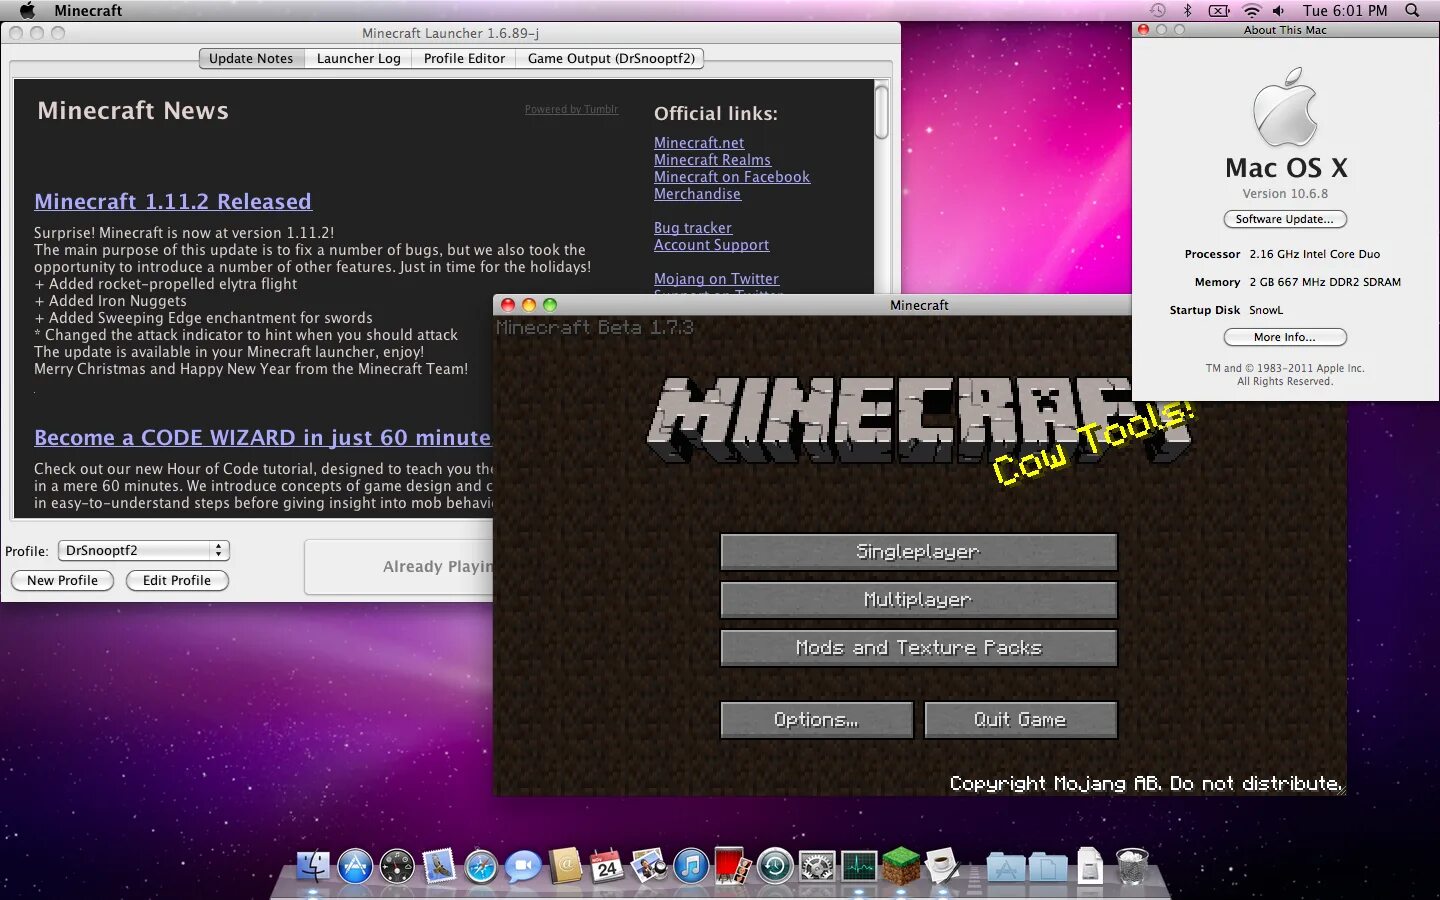1440x900 pixels.
Task: Open iCal calendar showing 24
Action: [607, 866]
